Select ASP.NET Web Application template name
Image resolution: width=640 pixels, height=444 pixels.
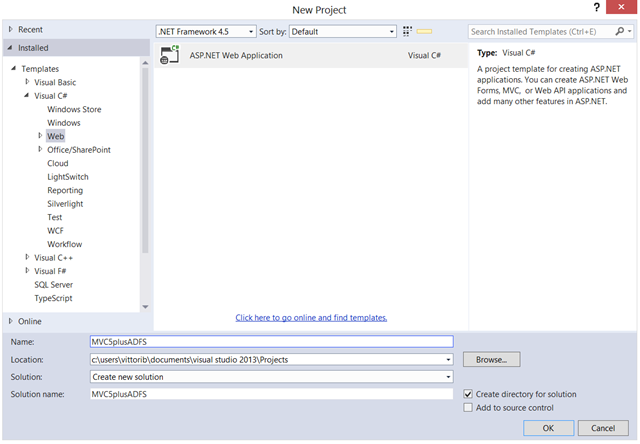click(x=236, y=56)
